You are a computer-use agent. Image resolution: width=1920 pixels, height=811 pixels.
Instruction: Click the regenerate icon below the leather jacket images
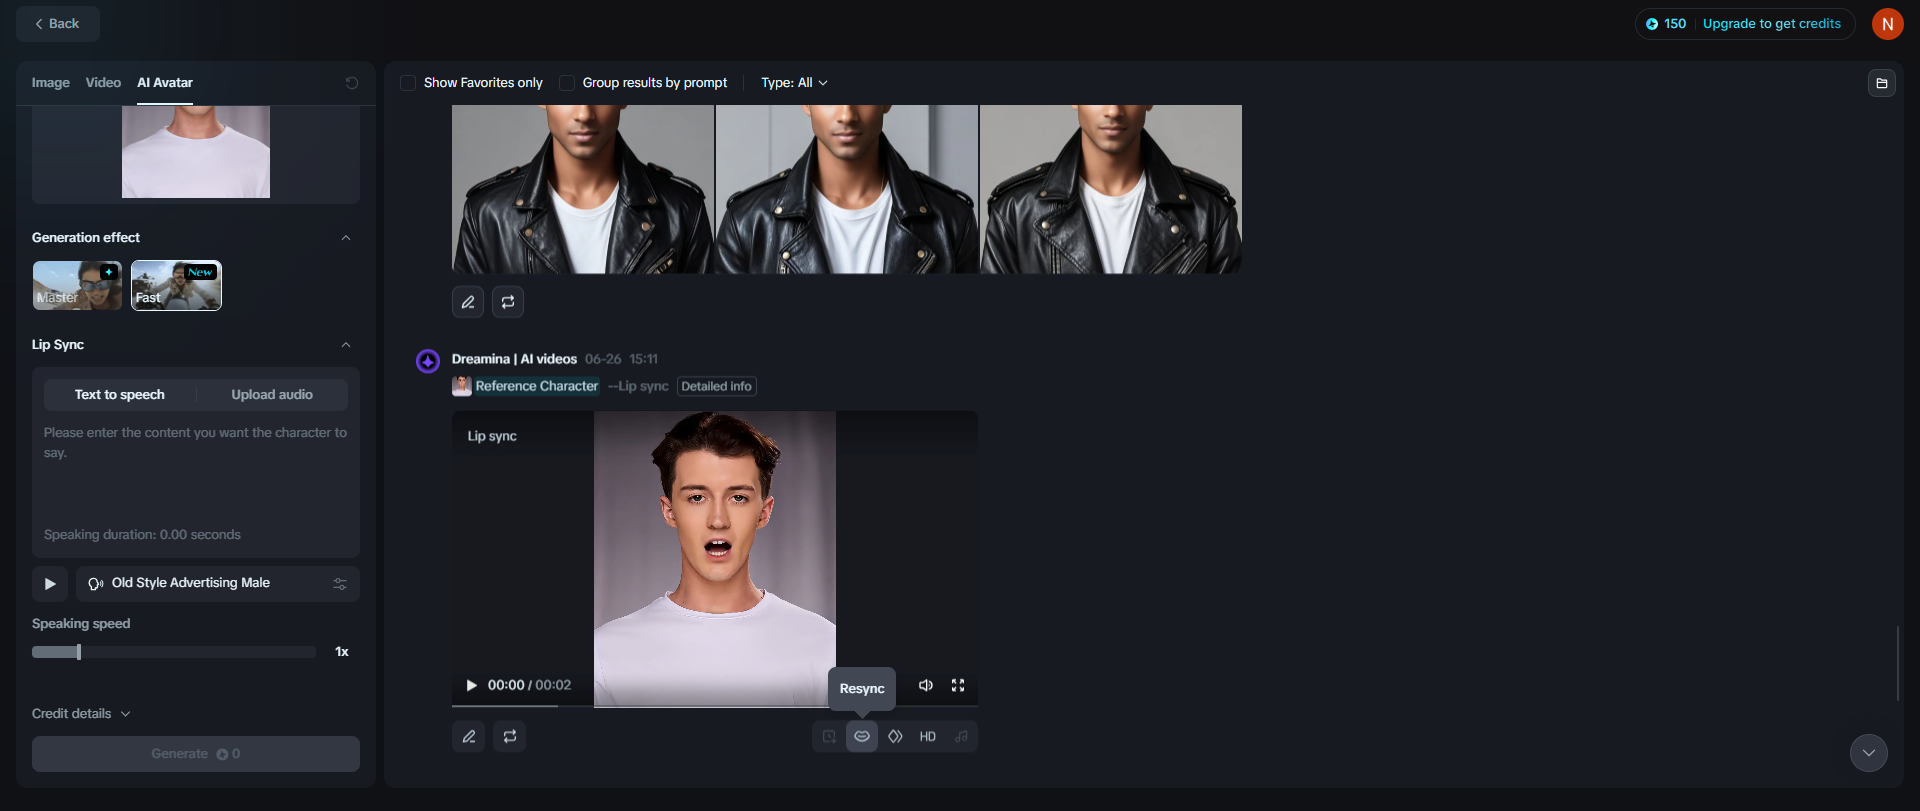(508, 302)
